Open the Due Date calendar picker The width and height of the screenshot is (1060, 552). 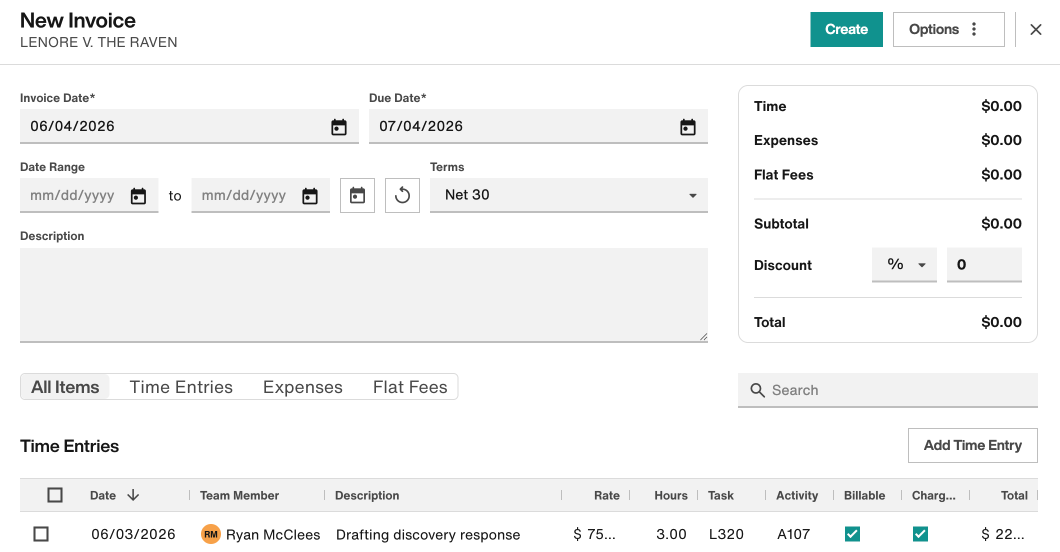pyautogui.click(x=688, y=127)
